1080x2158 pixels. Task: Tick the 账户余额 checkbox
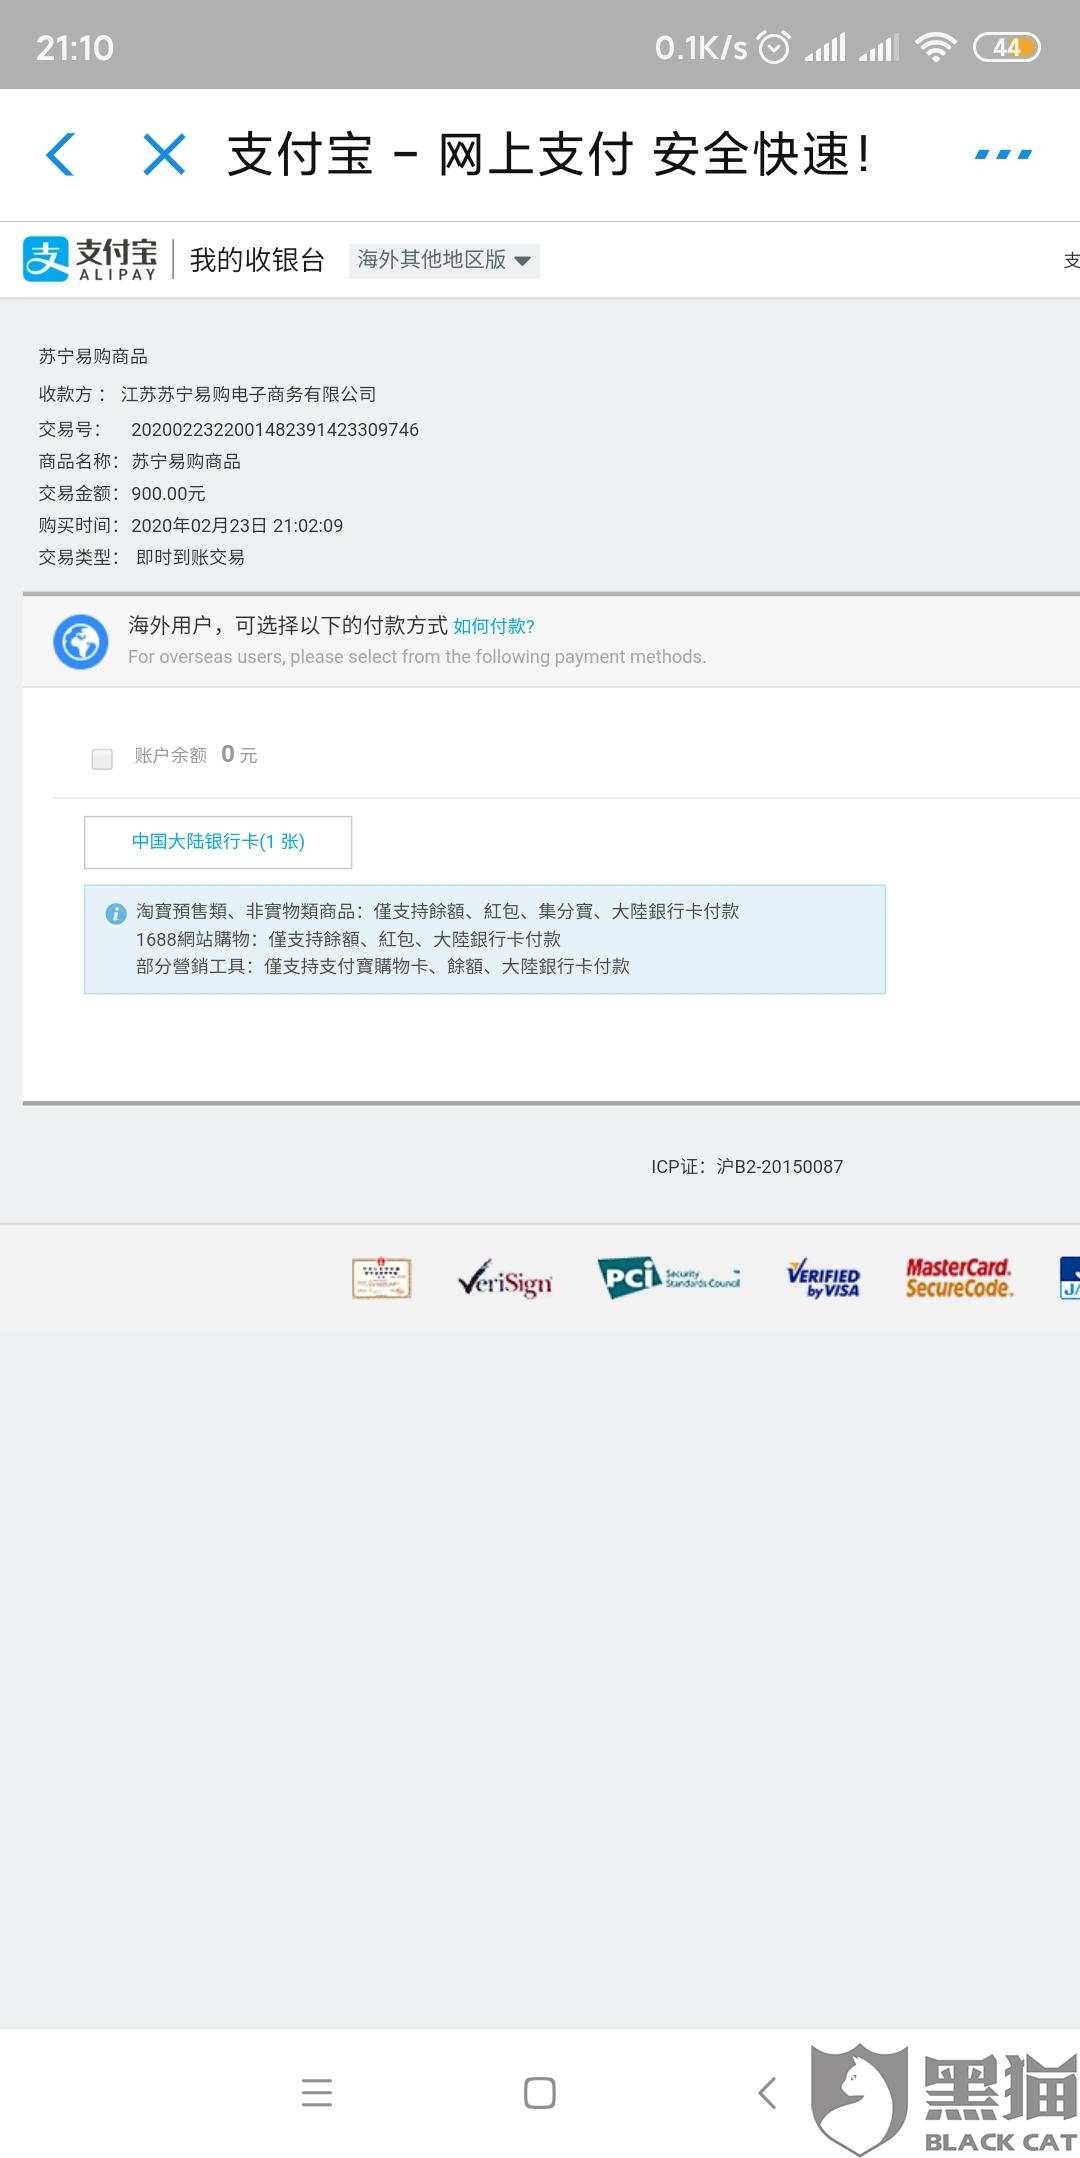tap(102, 758)
